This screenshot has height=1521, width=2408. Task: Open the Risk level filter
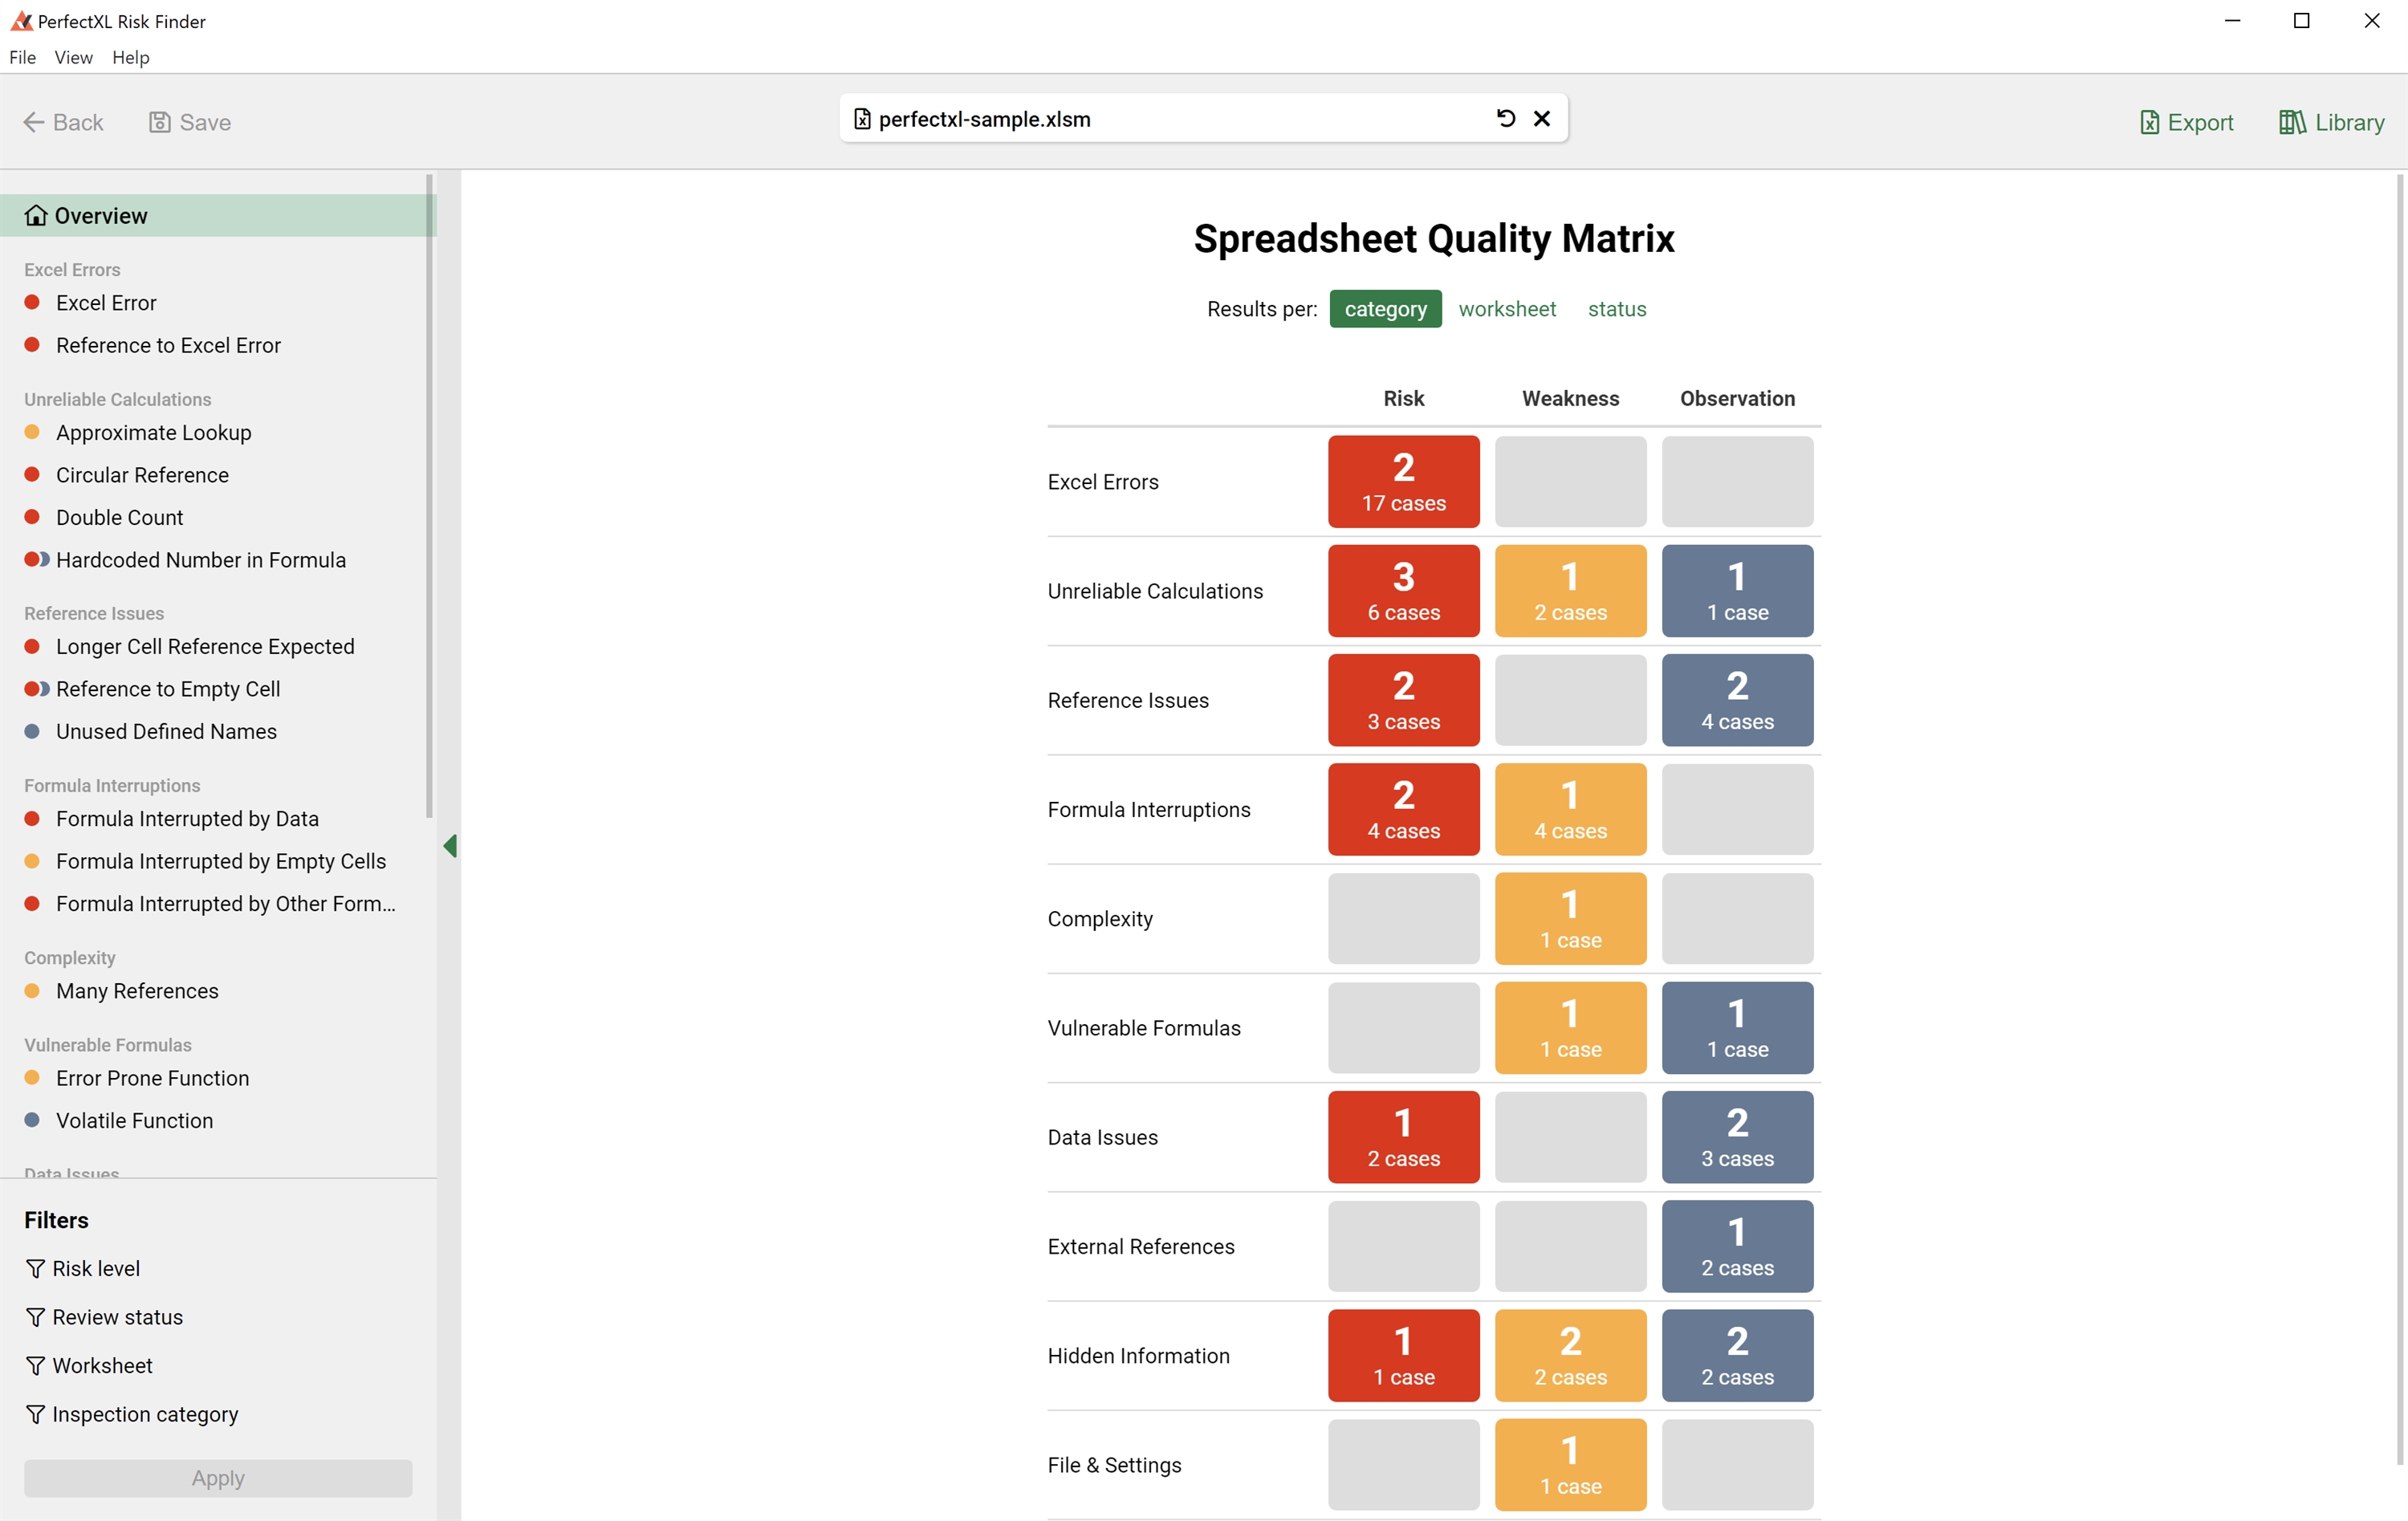point(95,1268)
